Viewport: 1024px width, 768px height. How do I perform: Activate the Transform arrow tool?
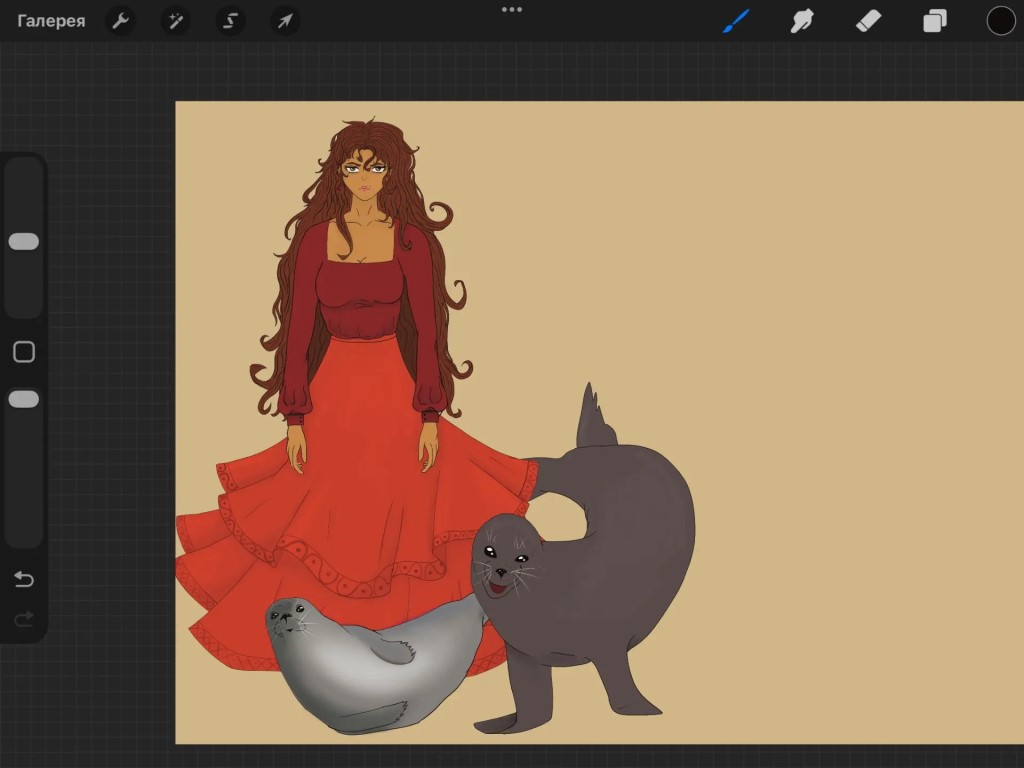pyautogui.click(x=285, y=21)
